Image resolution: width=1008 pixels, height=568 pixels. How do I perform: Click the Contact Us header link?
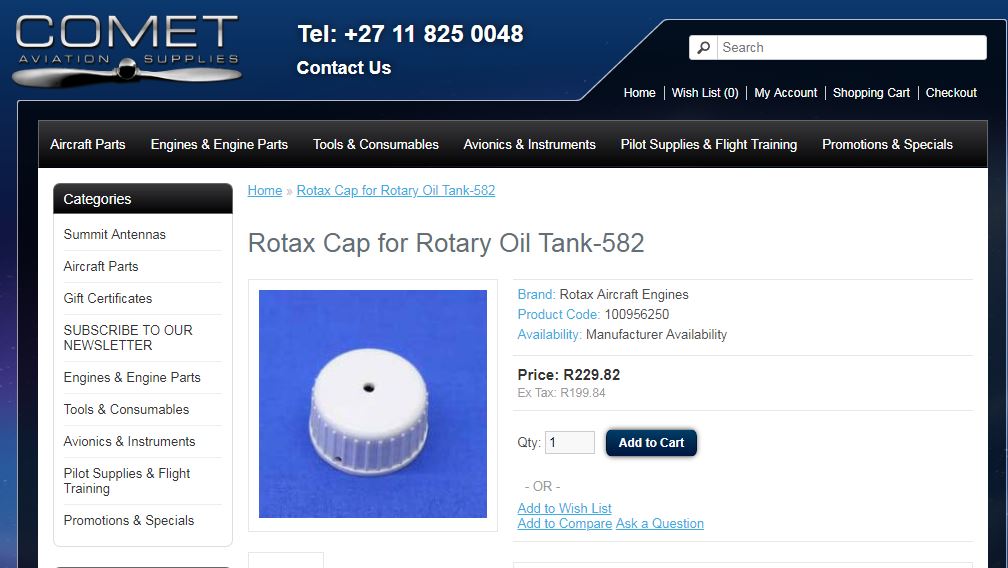point(344,68)
